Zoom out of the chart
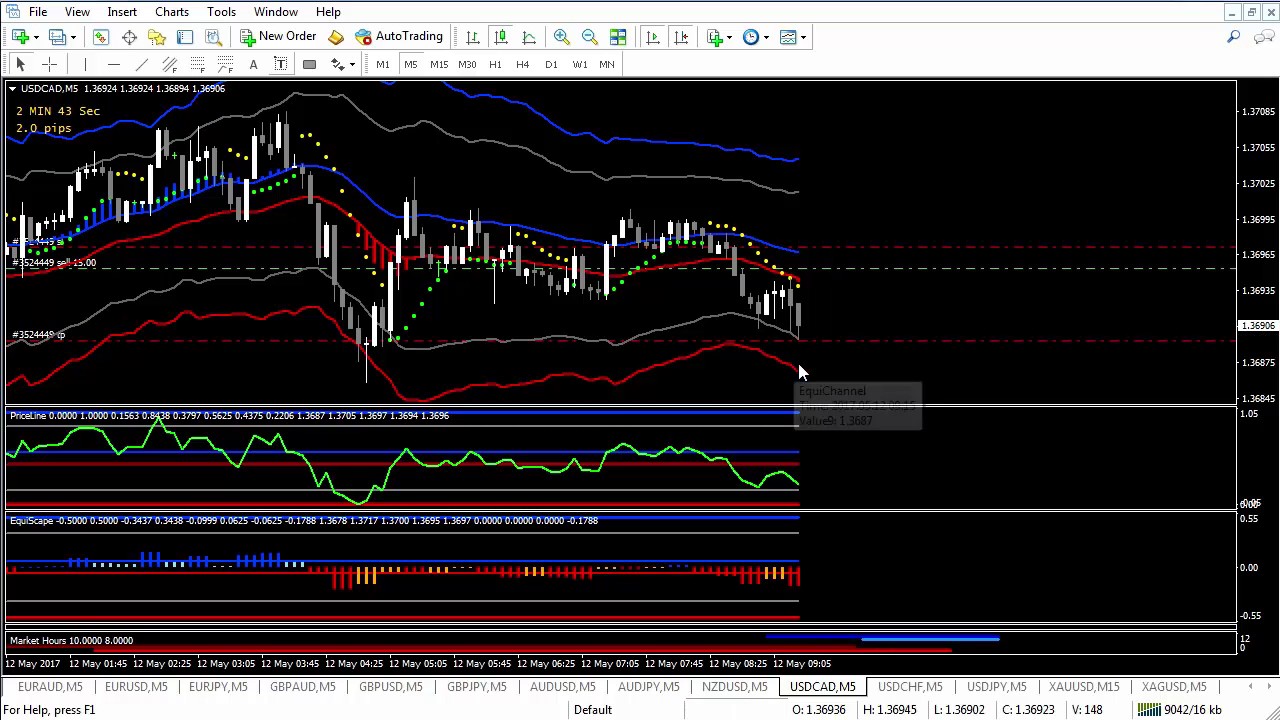The width and height of the screenshot is (1280, 720). [590, 37]
